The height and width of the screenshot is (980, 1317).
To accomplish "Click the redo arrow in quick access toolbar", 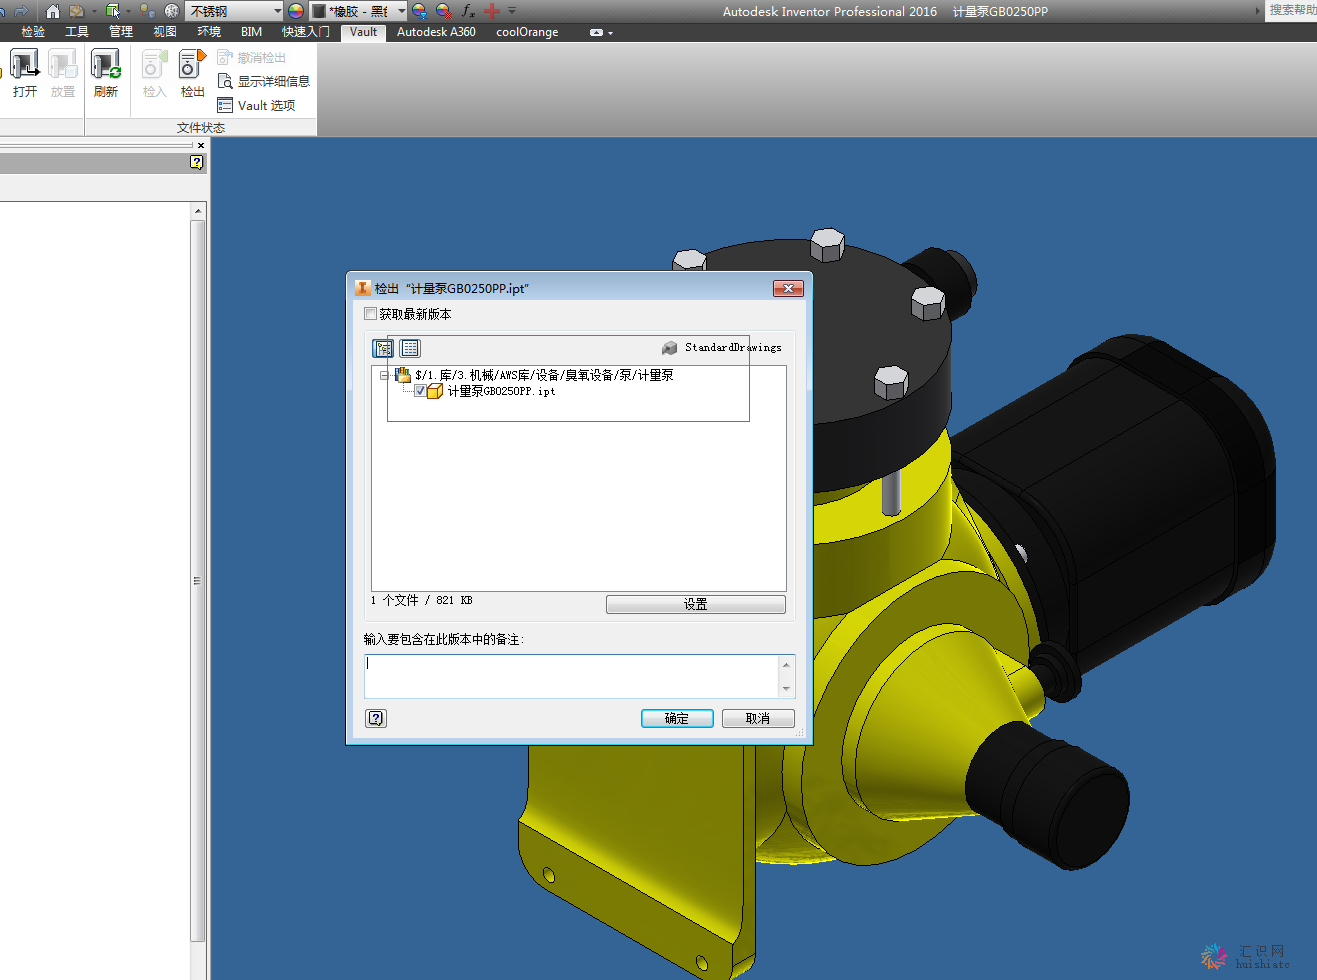I will tap(21, 11).
